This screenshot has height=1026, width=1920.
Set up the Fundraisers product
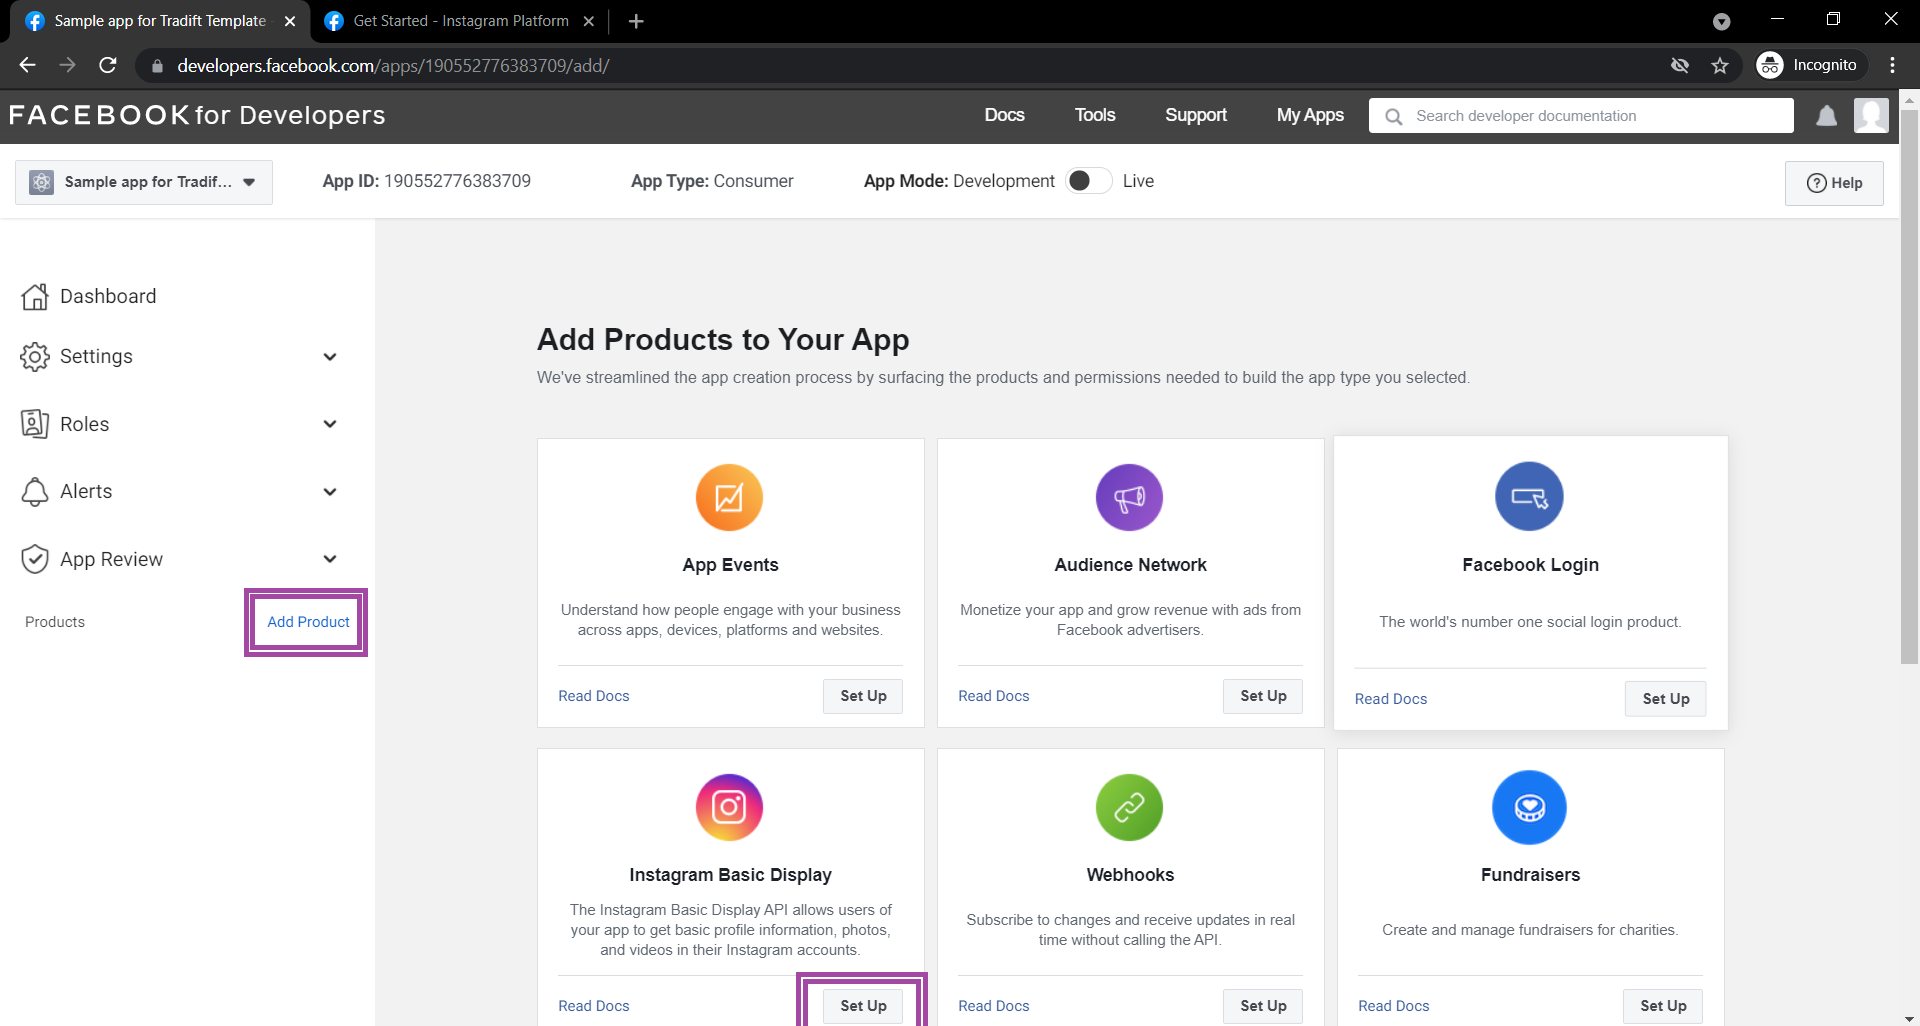tap(1663, 1006)
